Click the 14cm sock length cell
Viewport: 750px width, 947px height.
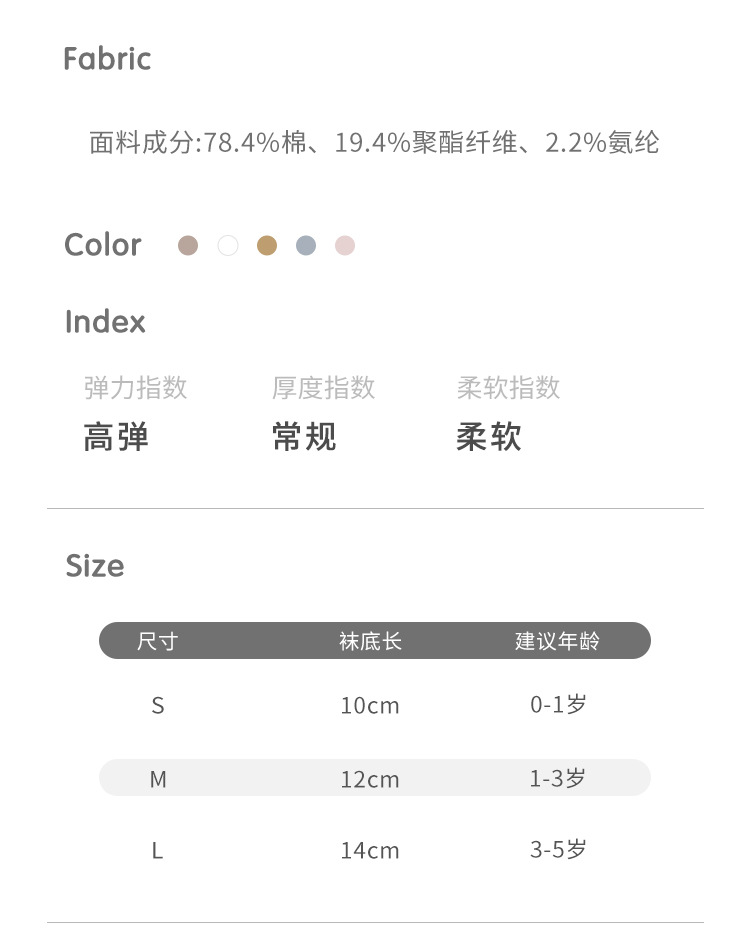370,851
